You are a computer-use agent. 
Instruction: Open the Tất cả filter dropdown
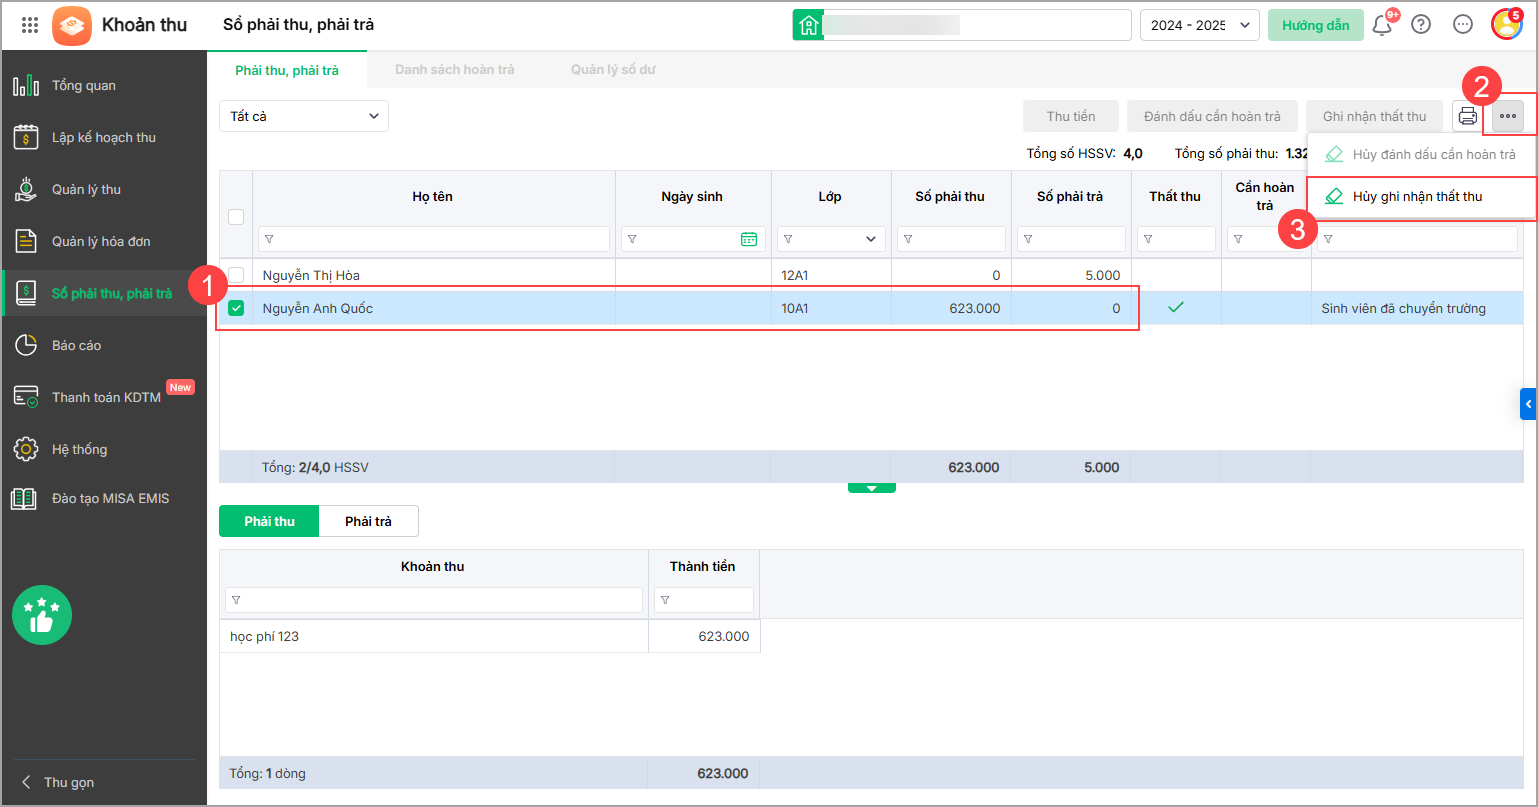coord(304,116)
